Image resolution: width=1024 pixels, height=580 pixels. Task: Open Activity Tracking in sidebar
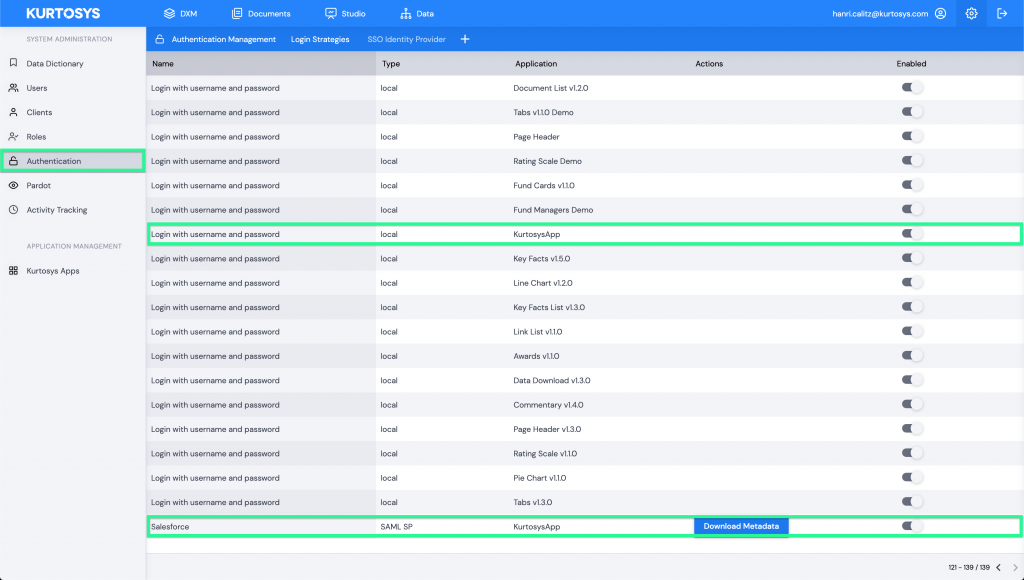[56, 210]
